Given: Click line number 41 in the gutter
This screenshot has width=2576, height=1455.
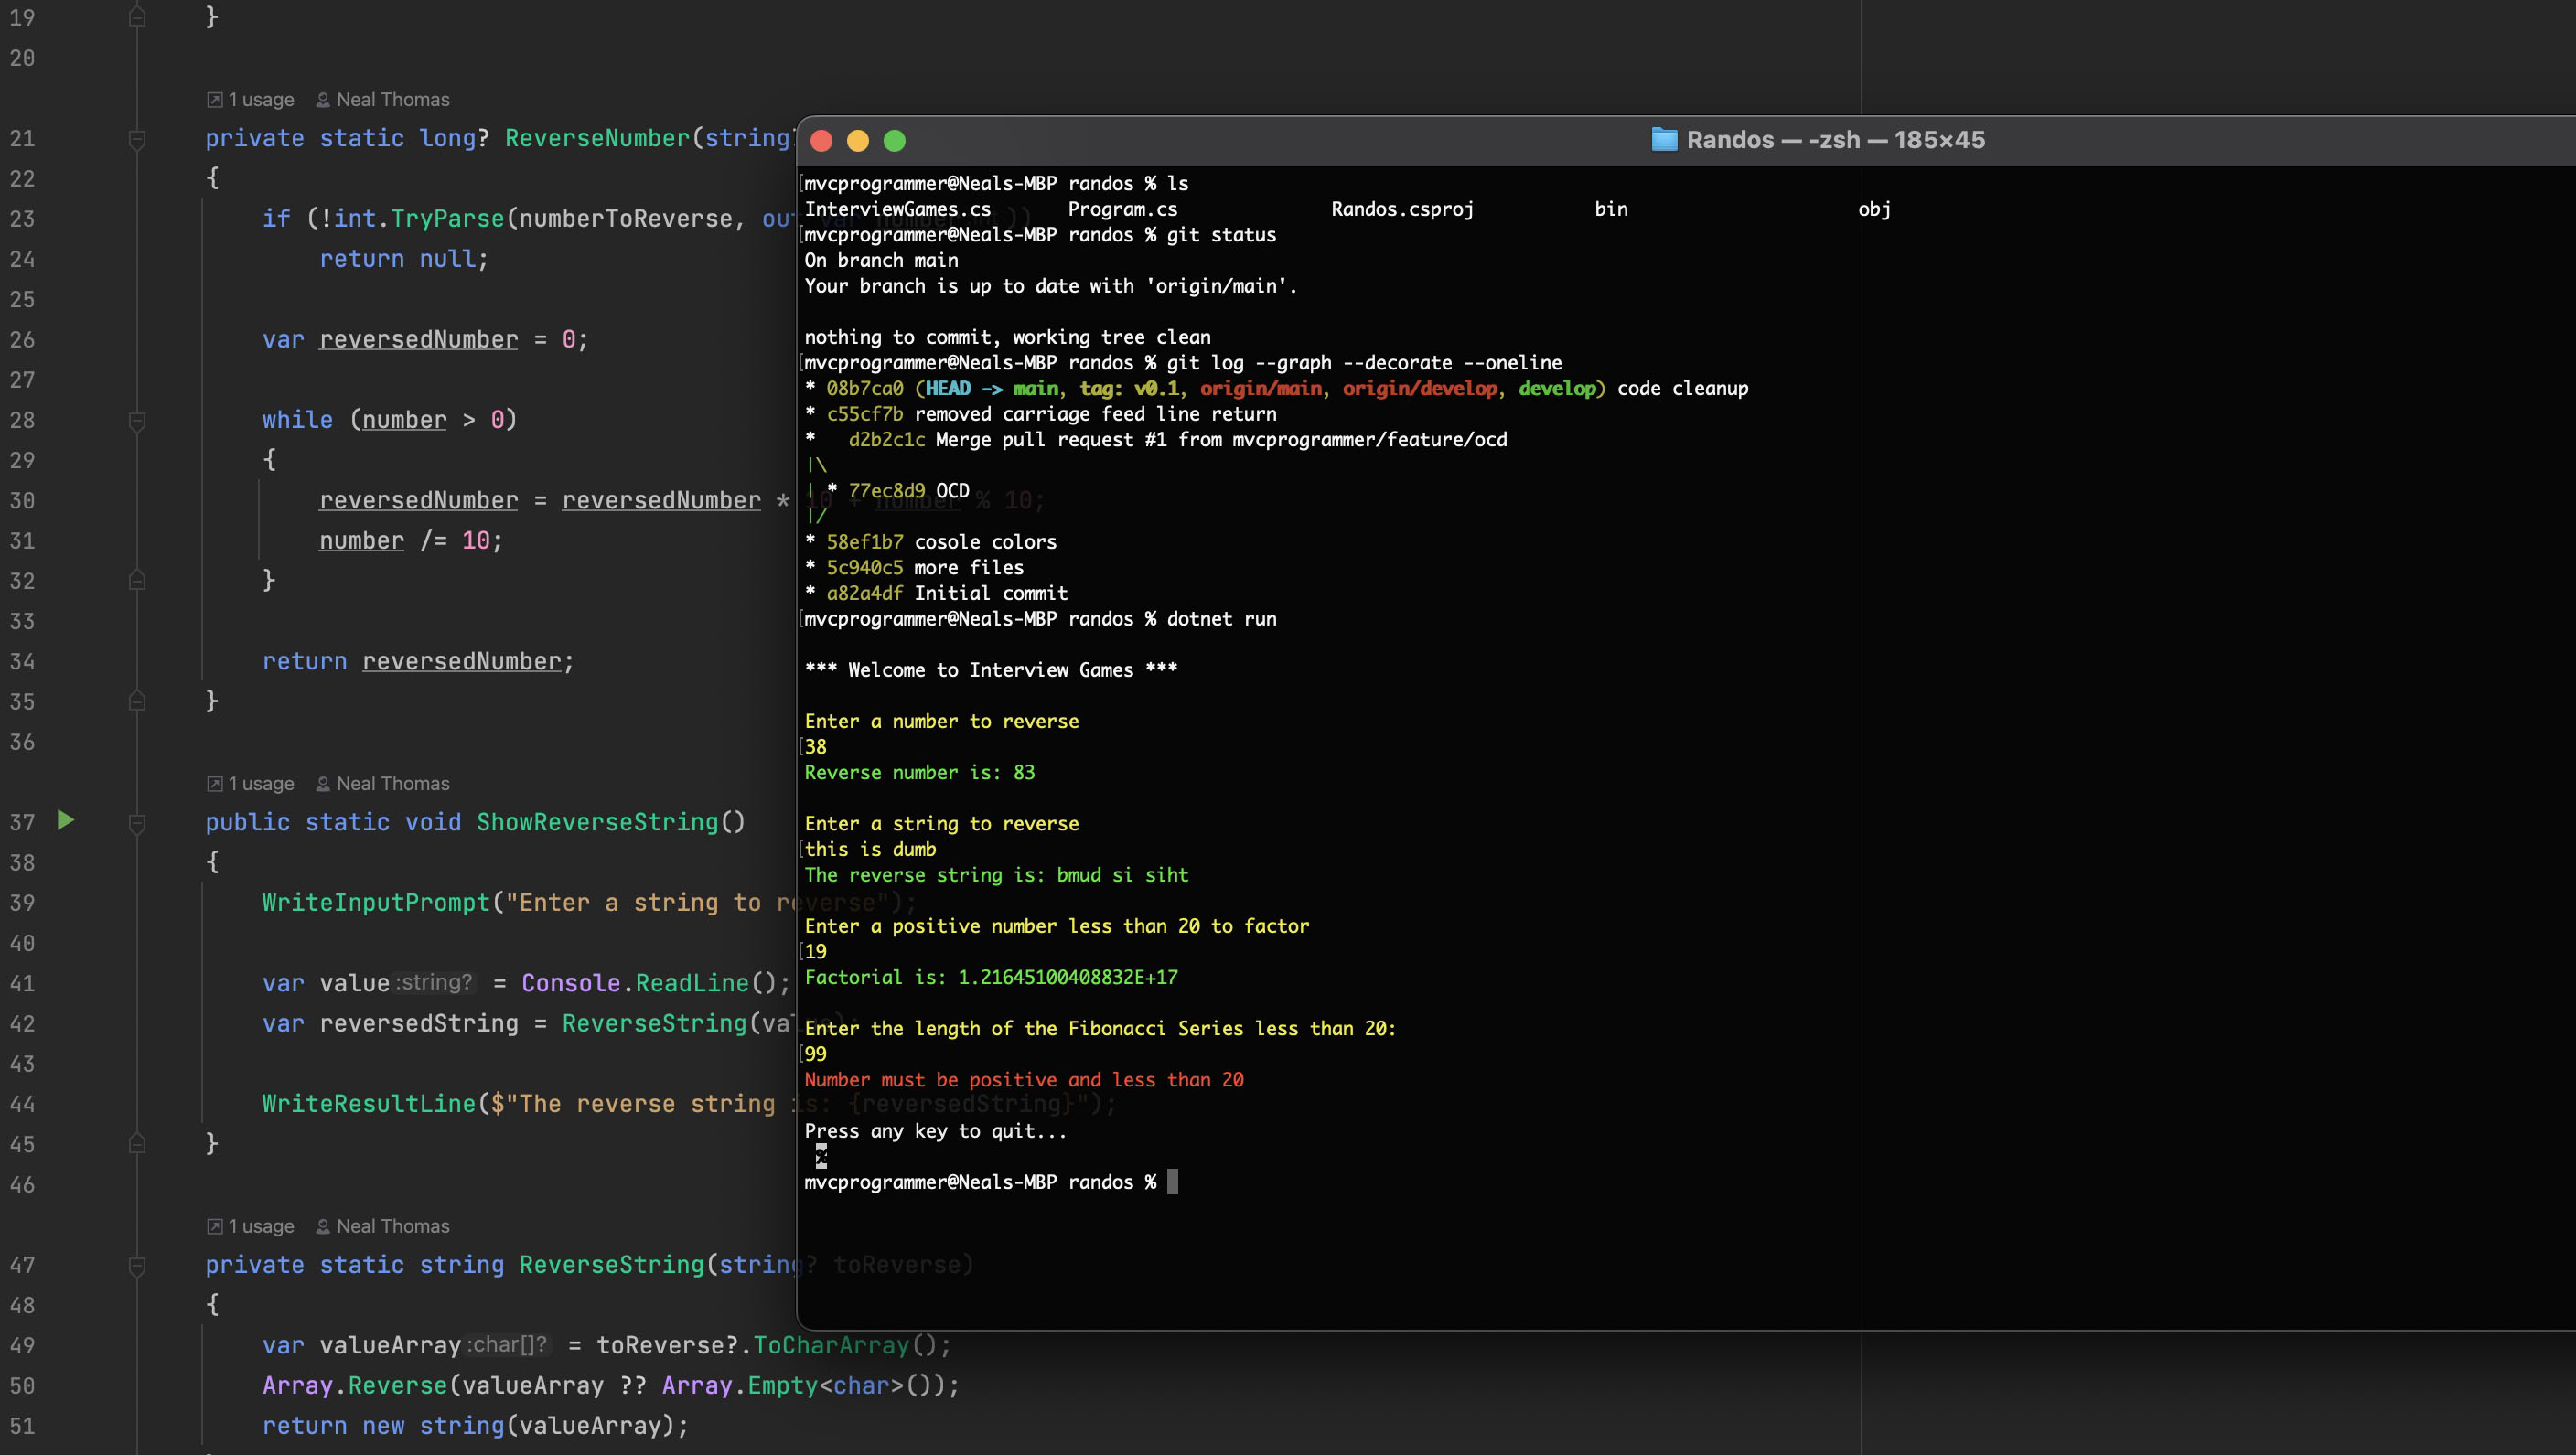Looking at the screenshot, I should point(22,984).
